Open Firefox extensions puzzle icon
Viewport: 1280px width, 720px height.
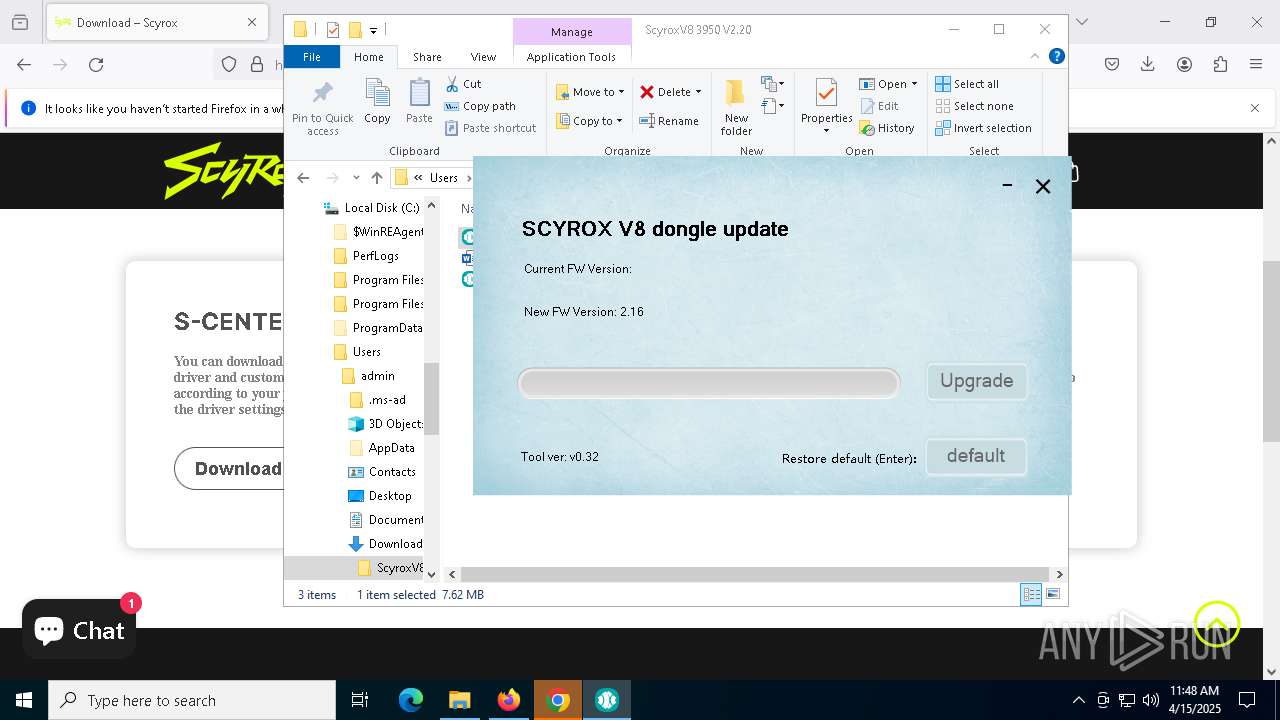coord(1220,64)
